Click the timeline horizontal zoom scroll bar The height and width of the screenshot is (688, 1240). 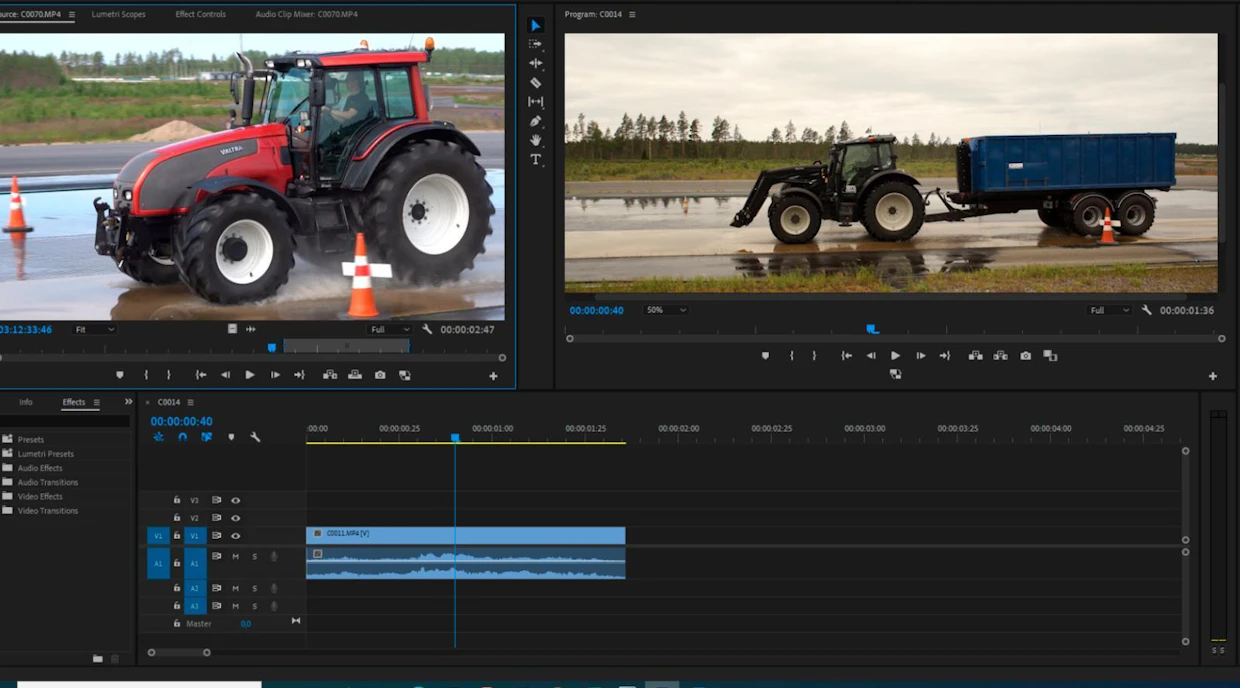click(179, 653)
